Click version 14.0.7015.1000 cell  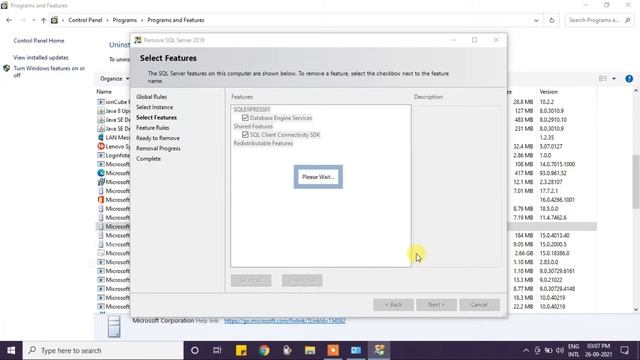tap(557, 164)
